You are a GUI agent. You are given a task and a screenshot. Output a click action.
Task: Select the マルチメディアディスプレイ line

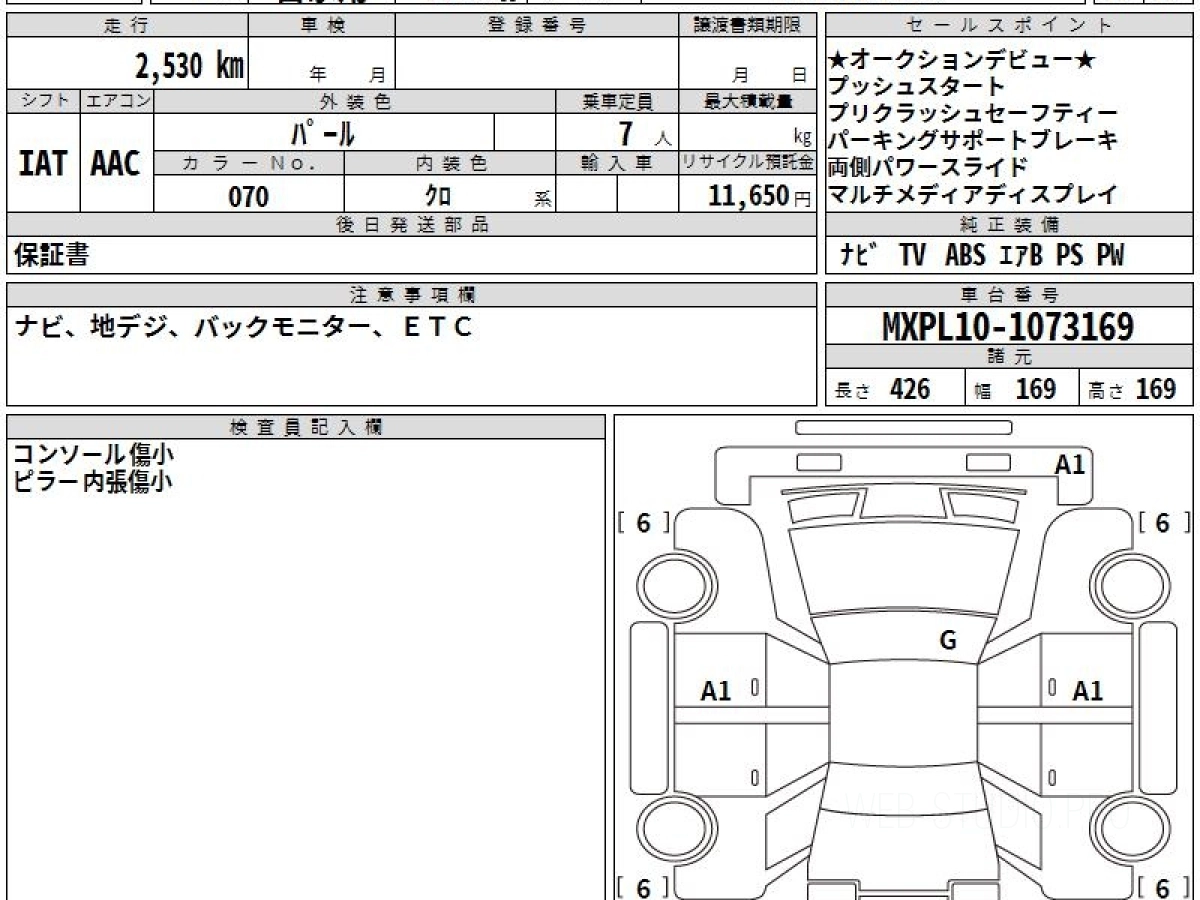click(972, 194)
